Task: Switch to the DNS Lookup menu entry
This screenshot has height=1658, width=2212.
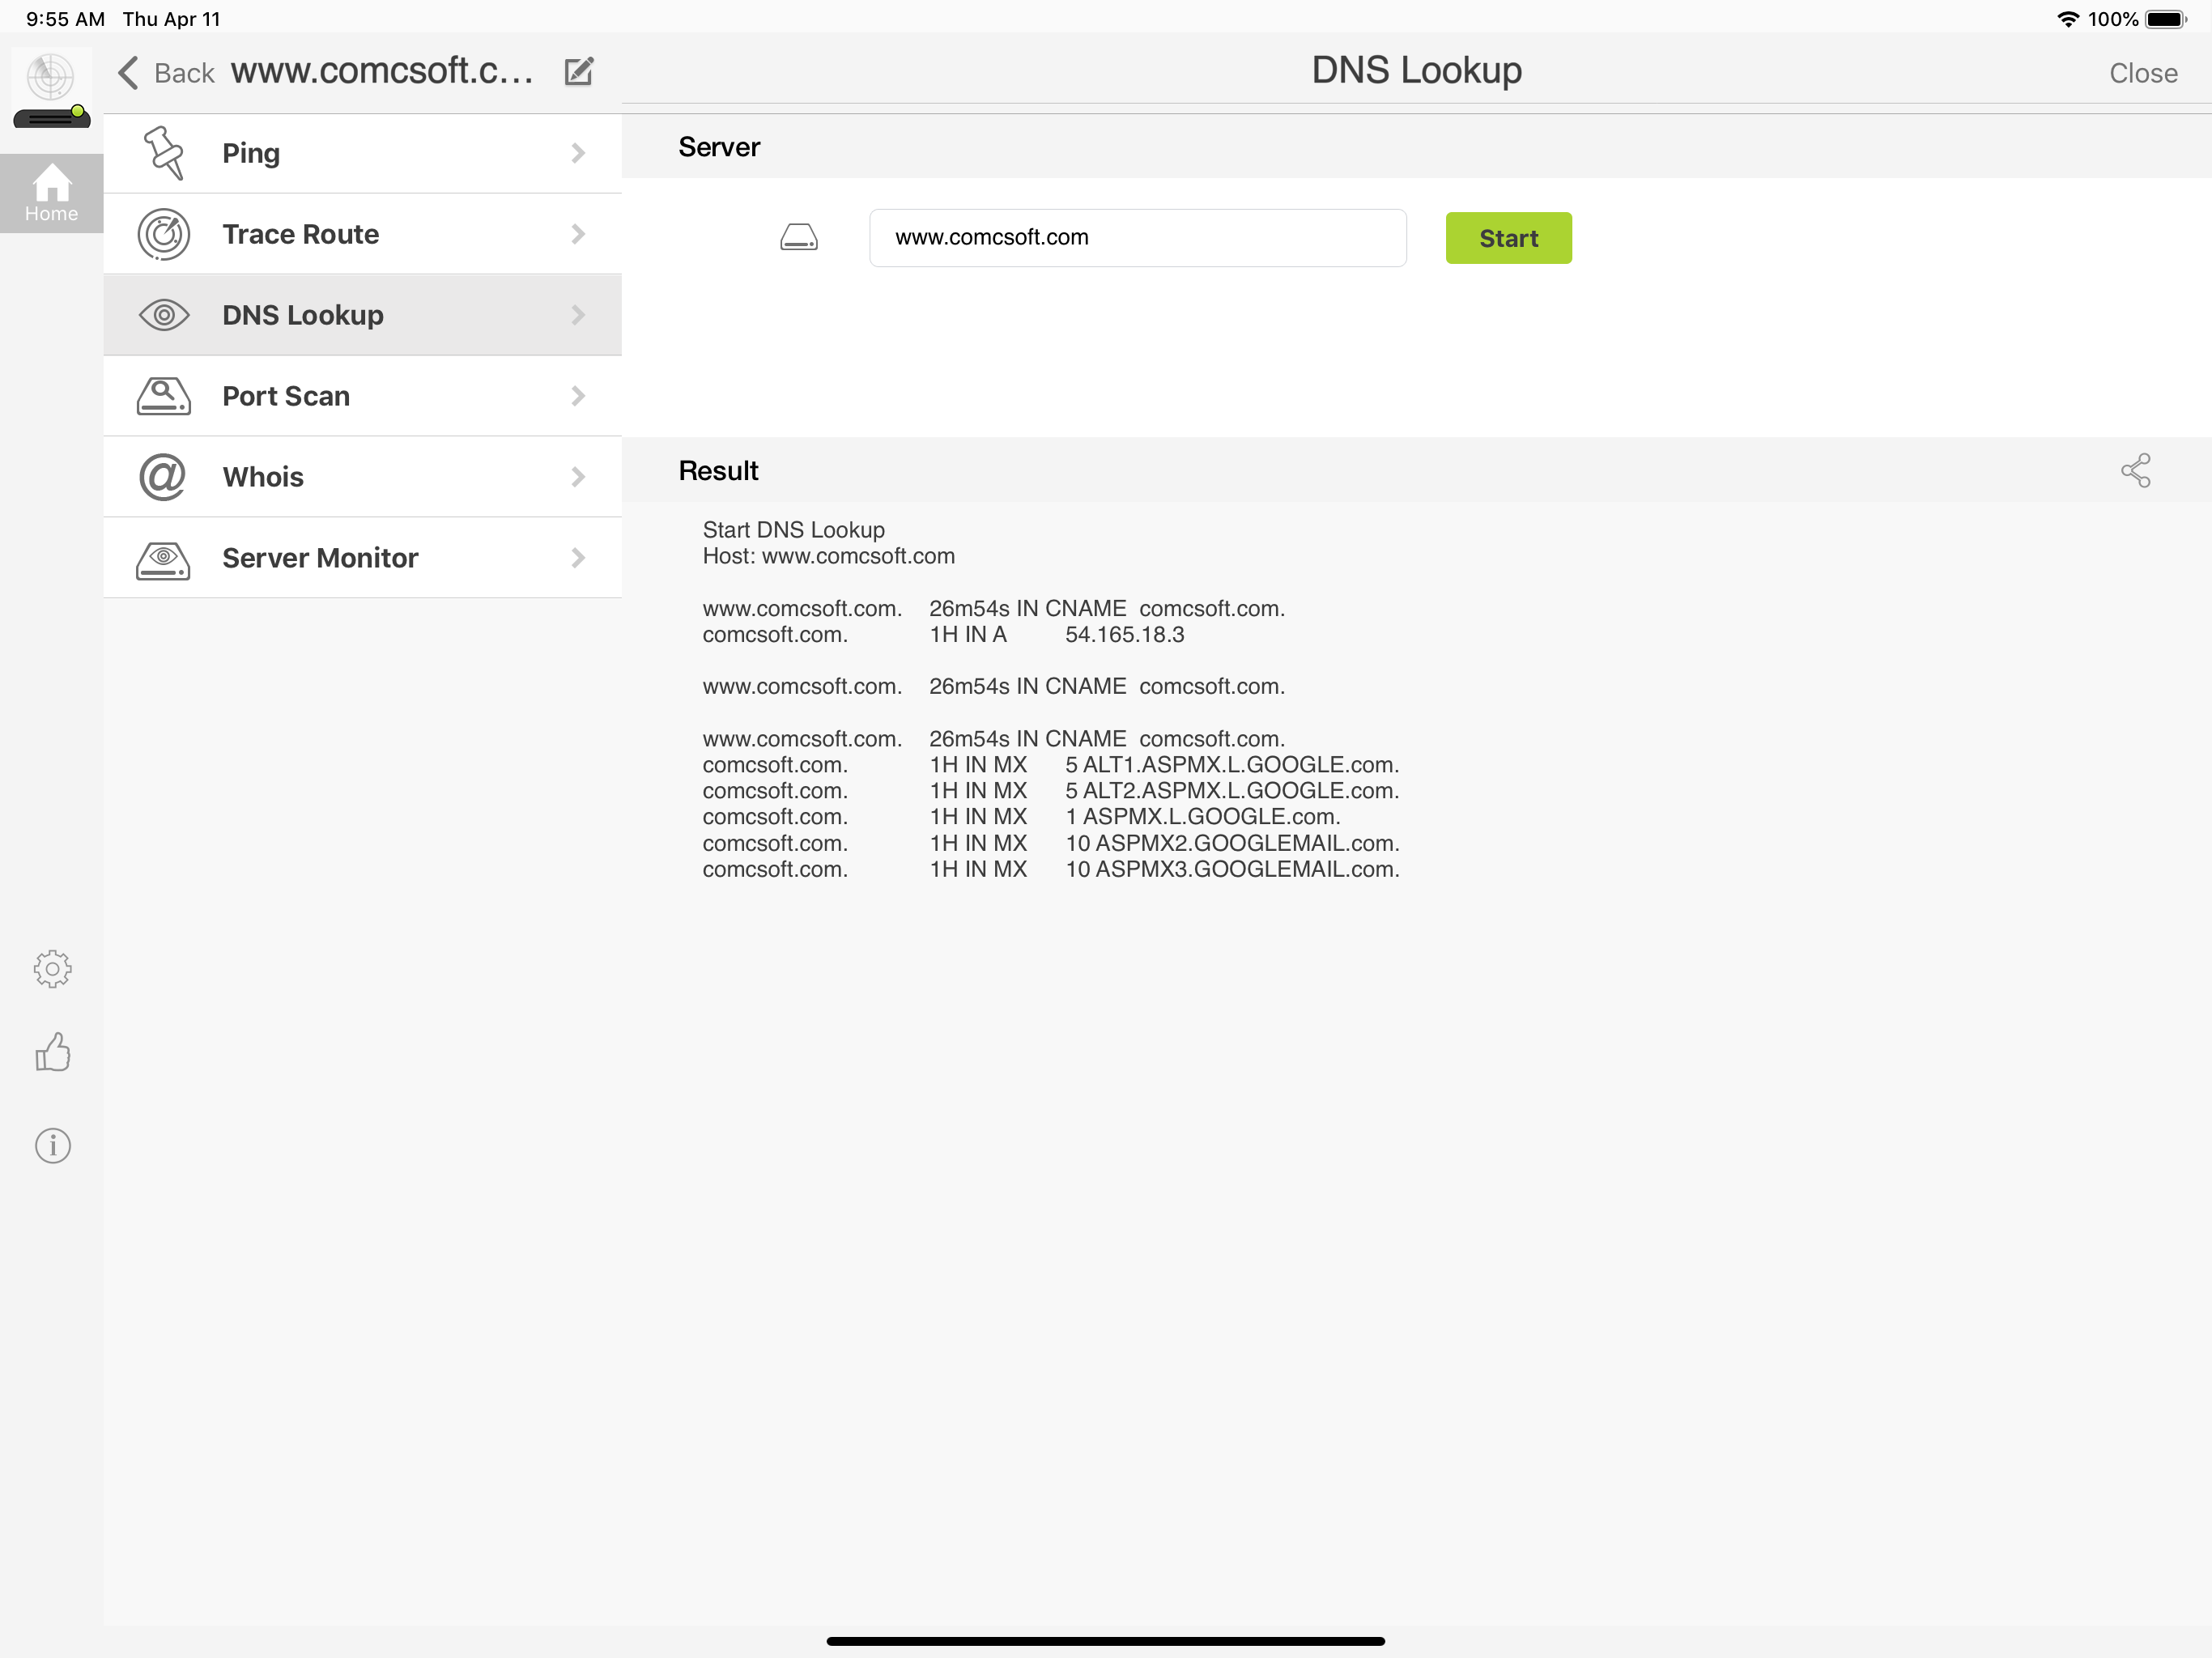Action: tap(302, 314)
